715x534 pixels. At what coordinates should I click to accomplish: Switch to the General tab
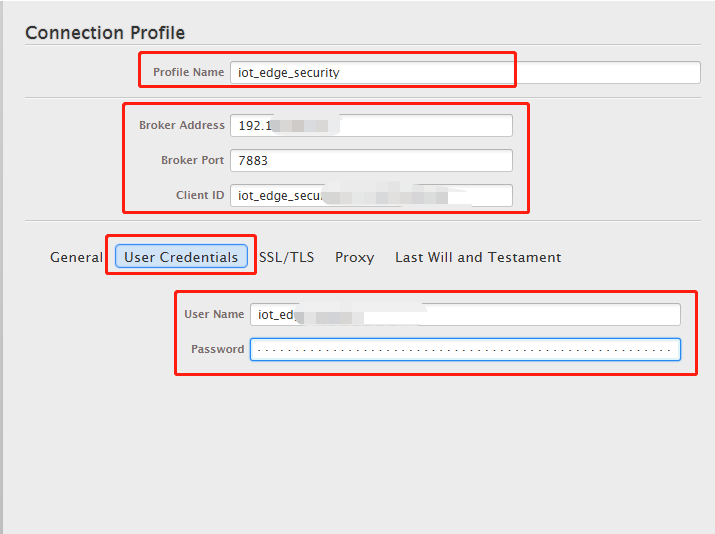76,257
